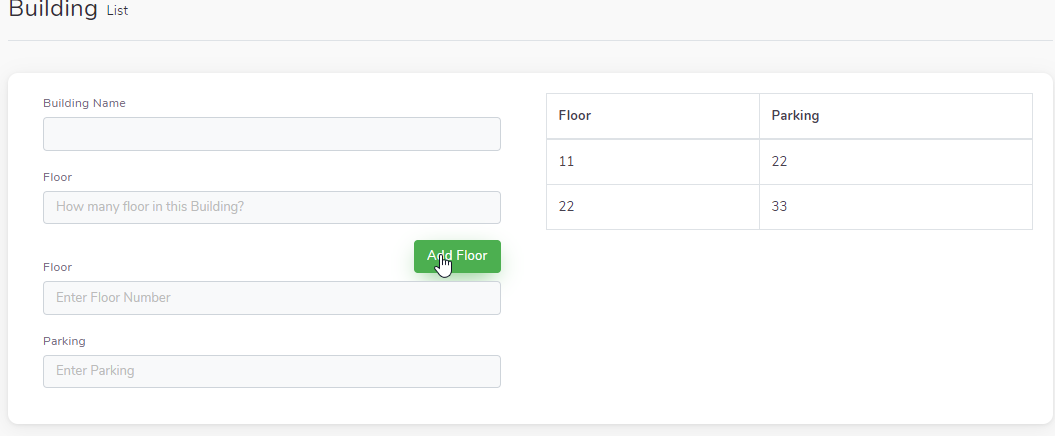Open the List subtitle beside Building

coord(117,11)
